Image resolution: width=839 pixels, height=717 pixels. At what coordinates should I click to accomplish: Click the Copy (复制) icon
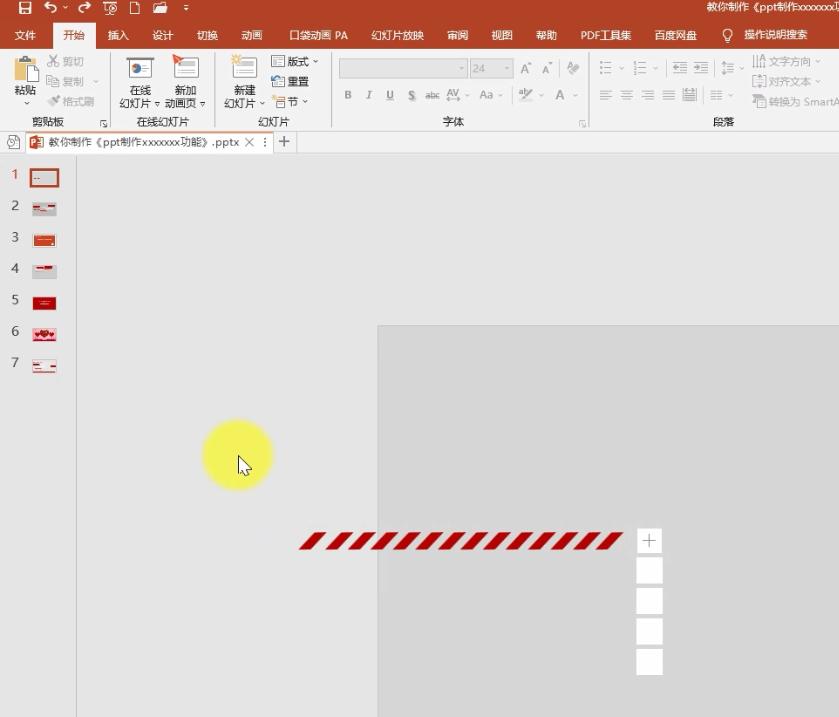pyautogui.click(x=55, y=81)
